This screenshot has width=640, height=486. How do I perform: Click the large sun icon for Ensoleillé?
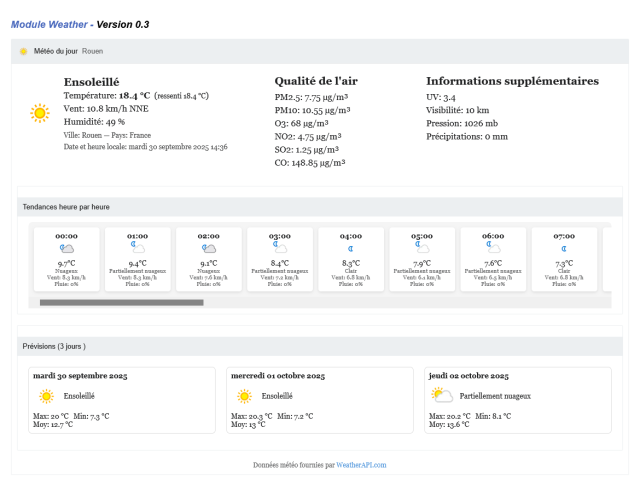pos(40,113)
